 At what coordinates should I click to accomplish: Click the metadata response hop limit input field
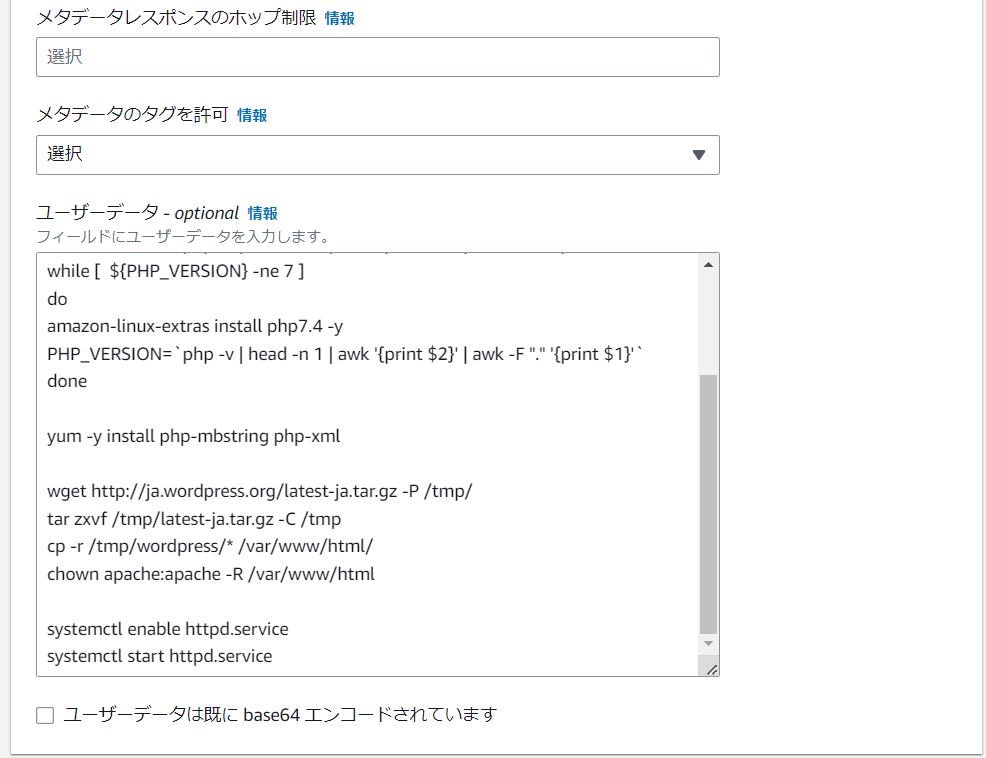pyautogui.click(x=377, y=57)
